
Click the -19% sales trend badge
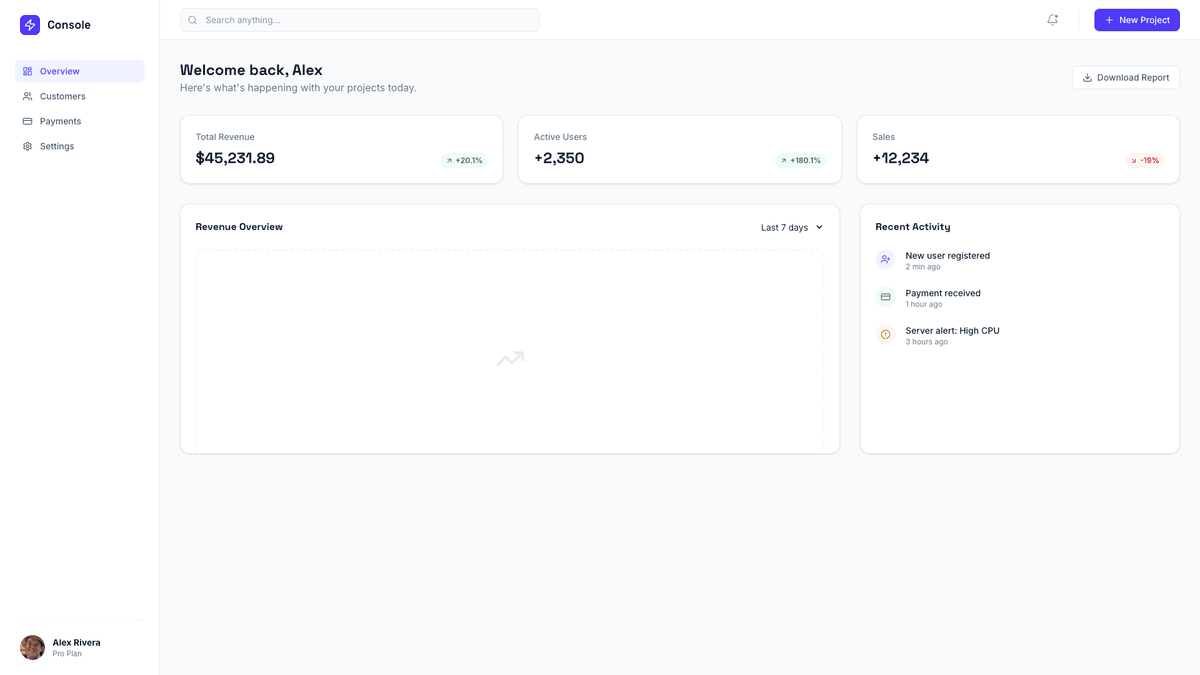click(1144, 160)
